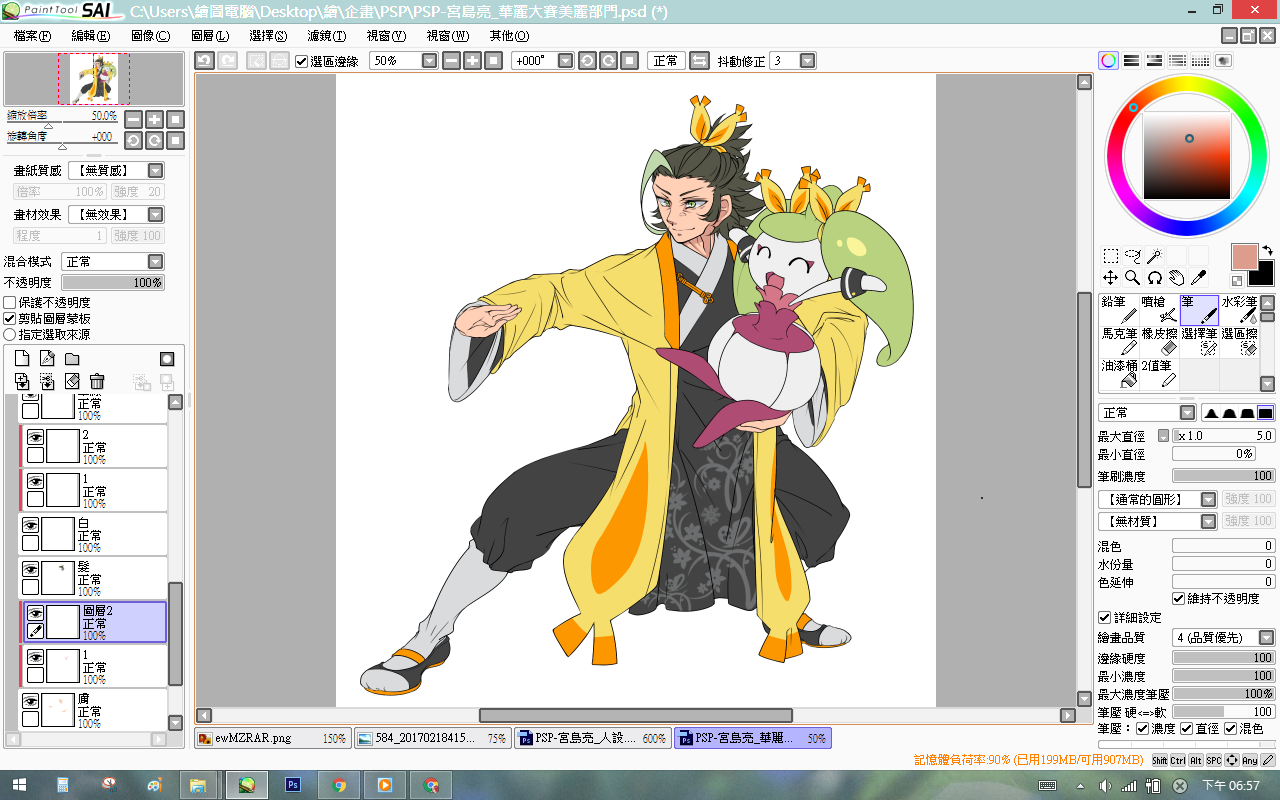The height and width of the screenshot is (800, 1280).
Task: Select the 鉛筆 pencil brush
Action: (x=1119, y=310)
